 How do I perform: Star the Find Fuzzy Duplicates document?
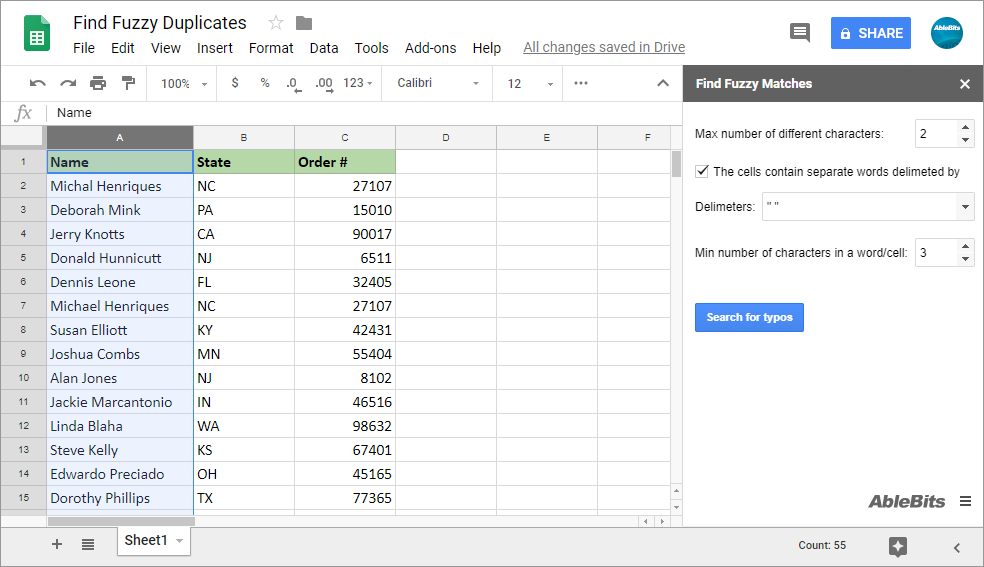pyautogui.click(x=275, y=23)
